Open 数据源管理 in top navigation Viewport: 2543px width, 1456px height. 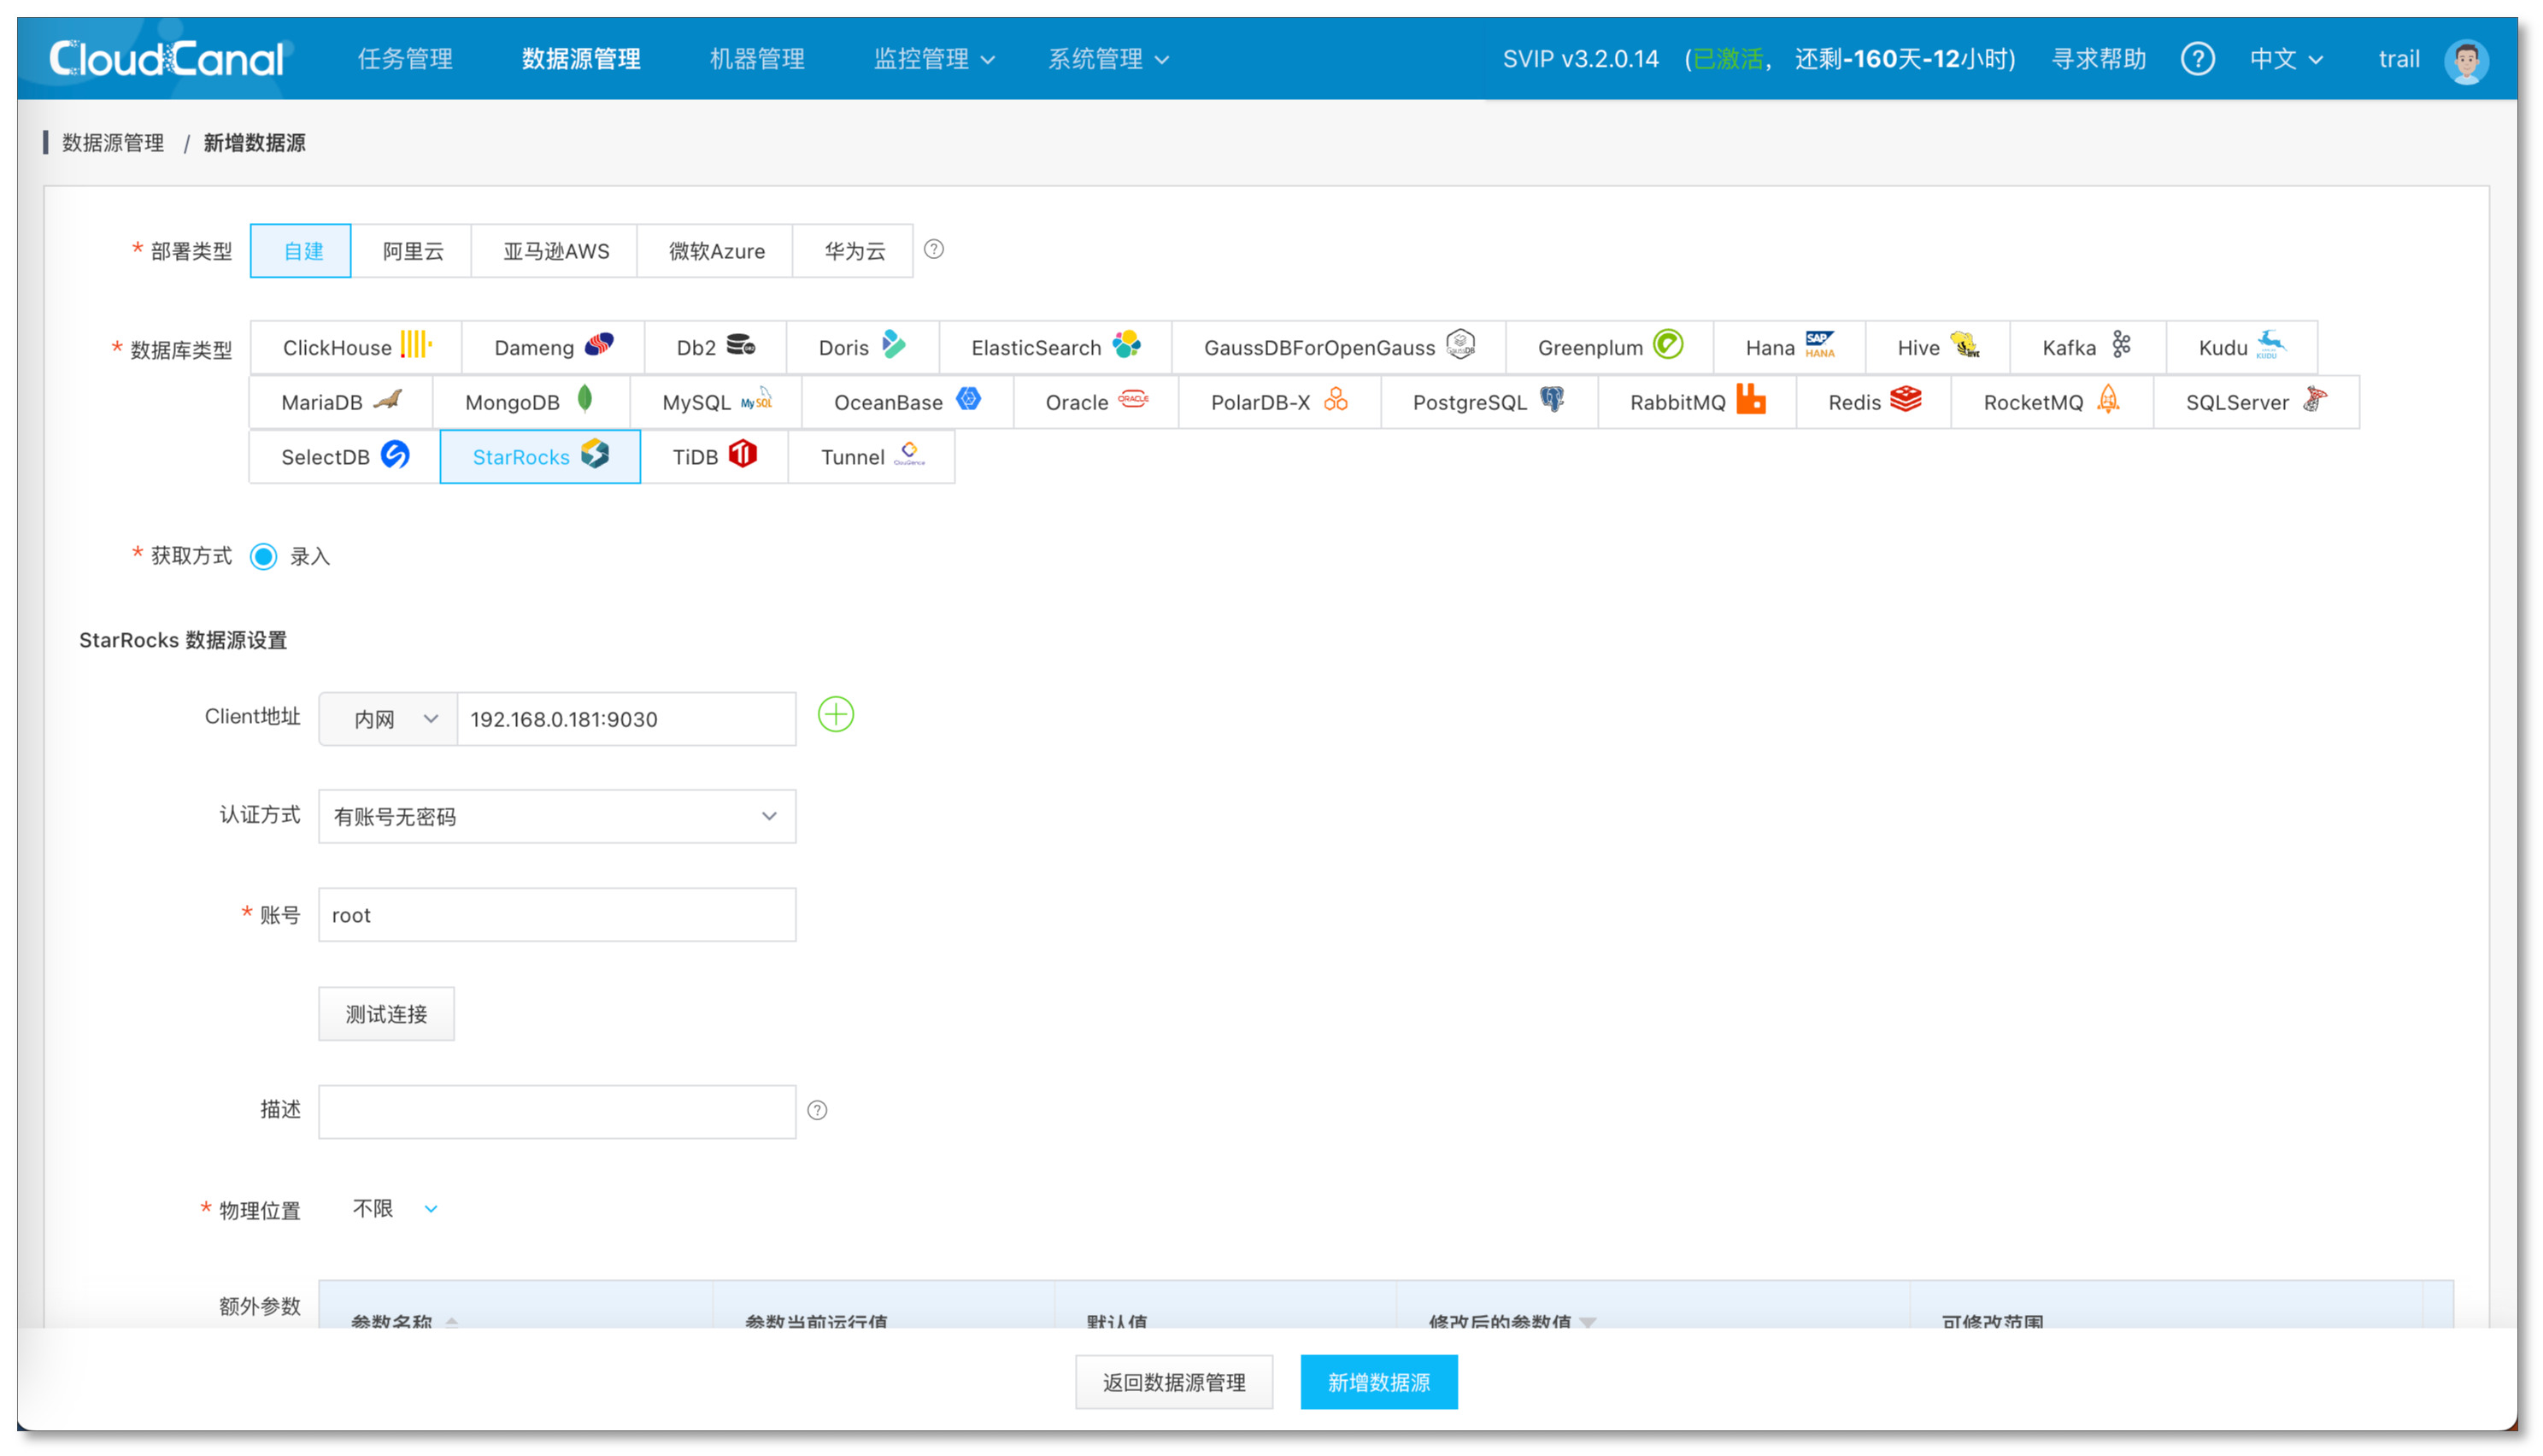coord(581,59)
